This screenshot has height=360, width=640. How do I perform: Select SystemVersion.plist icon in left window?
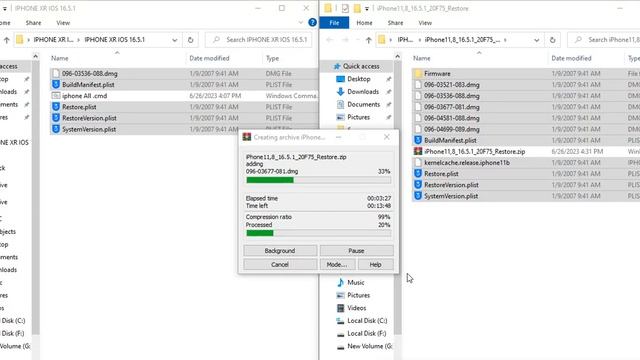pyautogui.click(x=56, y=129)
